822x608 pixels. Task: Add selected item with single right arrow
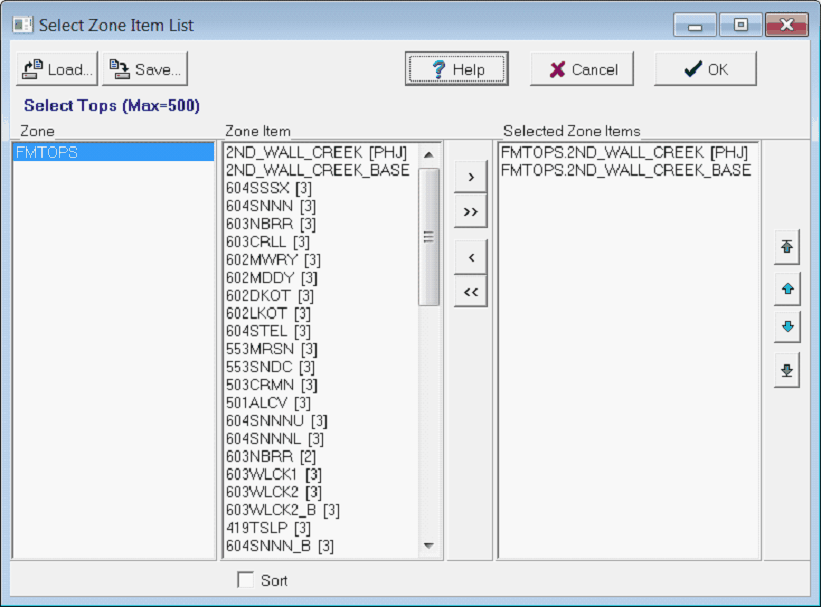(x=470, y=177)
